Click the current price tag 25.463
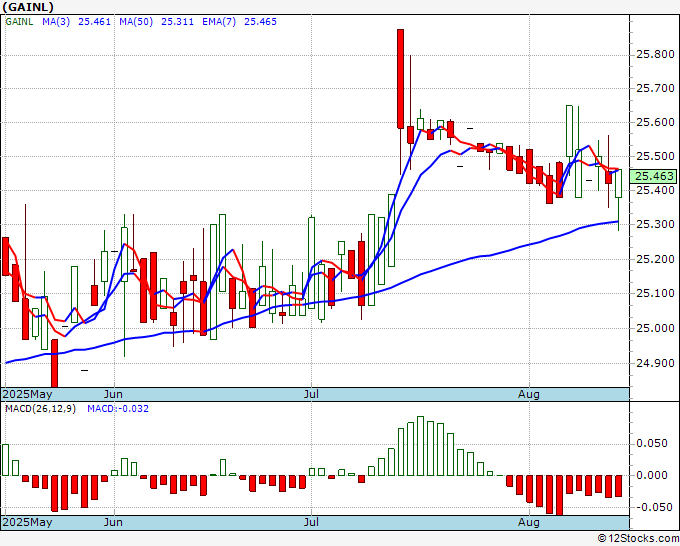The width and height of the screenshot is (680, 546). 654,176
